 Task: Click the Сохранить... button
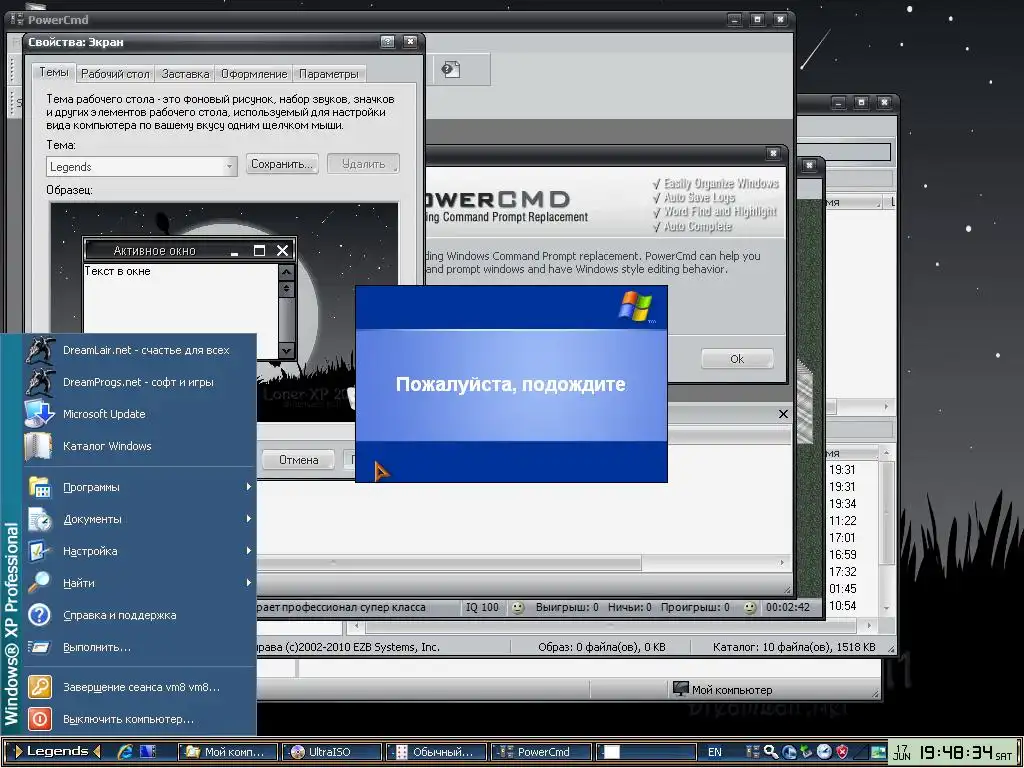coord(282,164)
